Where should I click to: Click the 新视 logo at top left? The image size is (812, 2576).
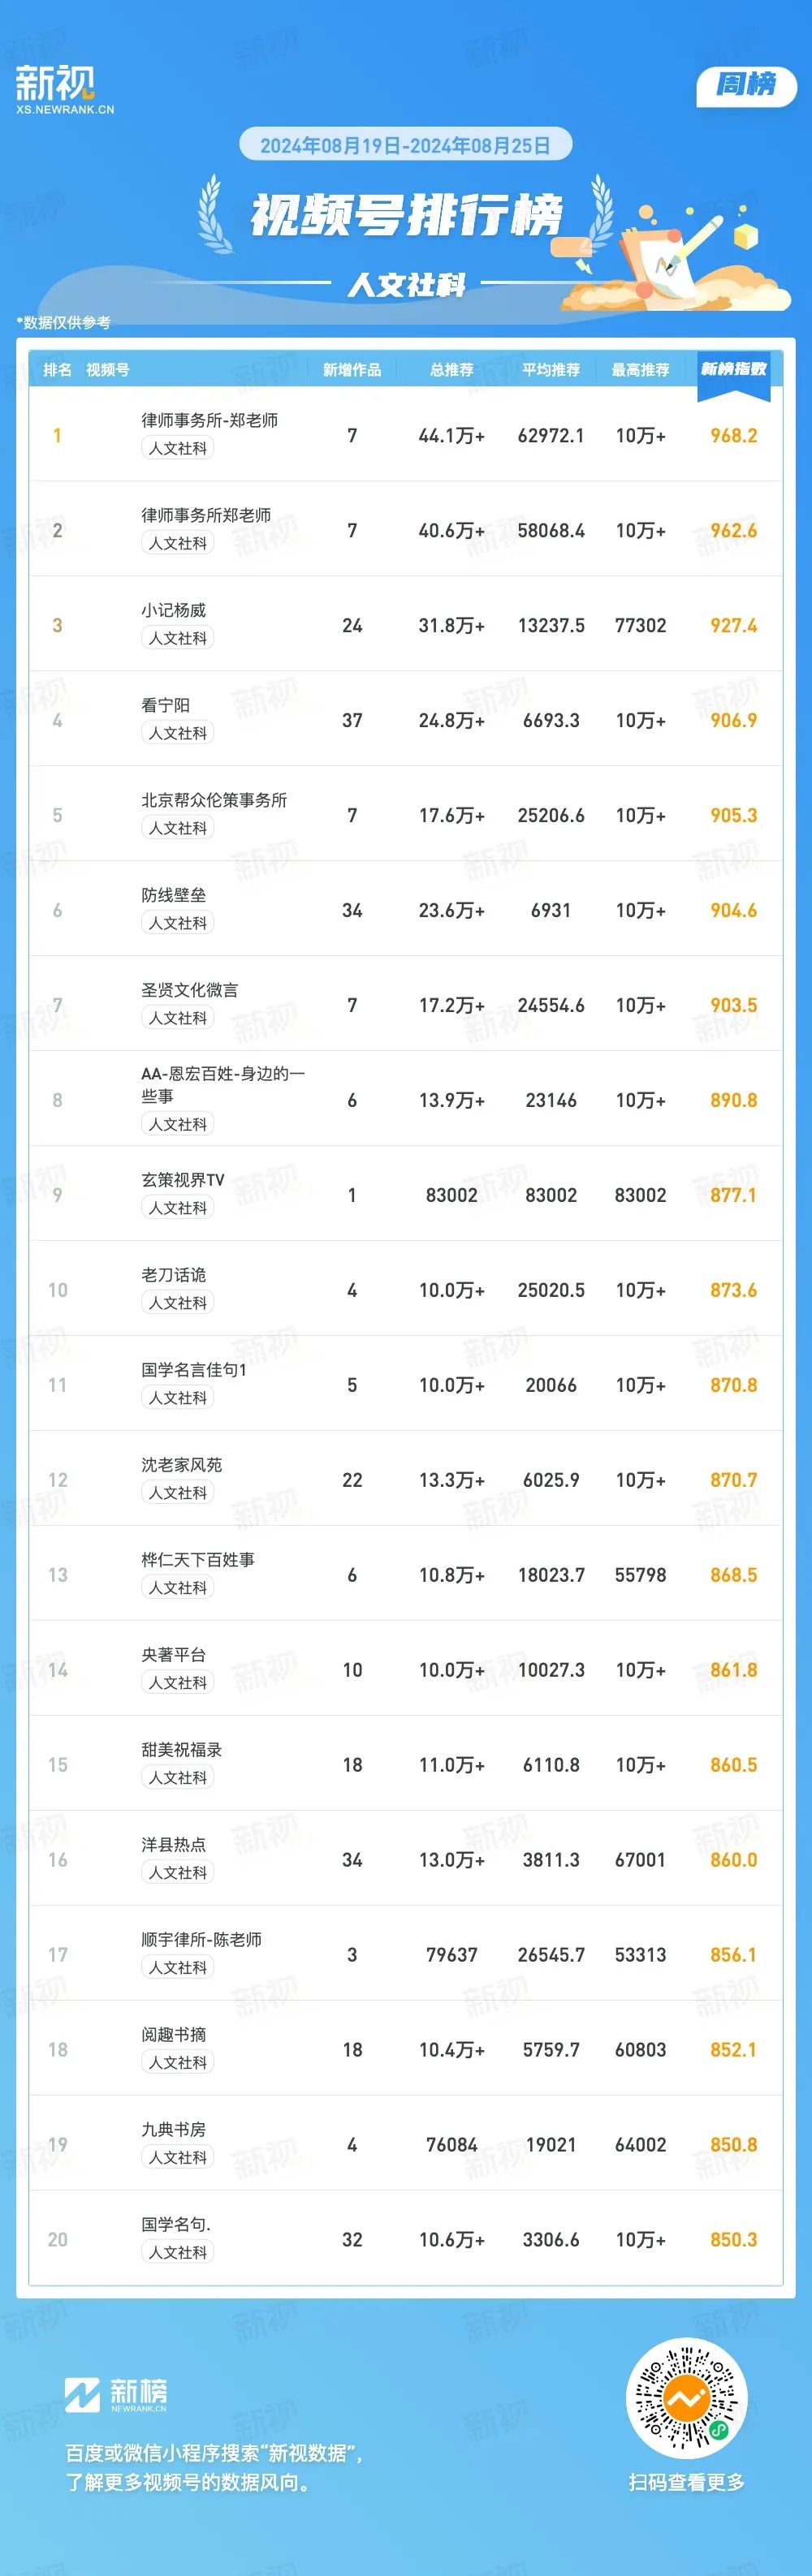[x=65, y=90]
